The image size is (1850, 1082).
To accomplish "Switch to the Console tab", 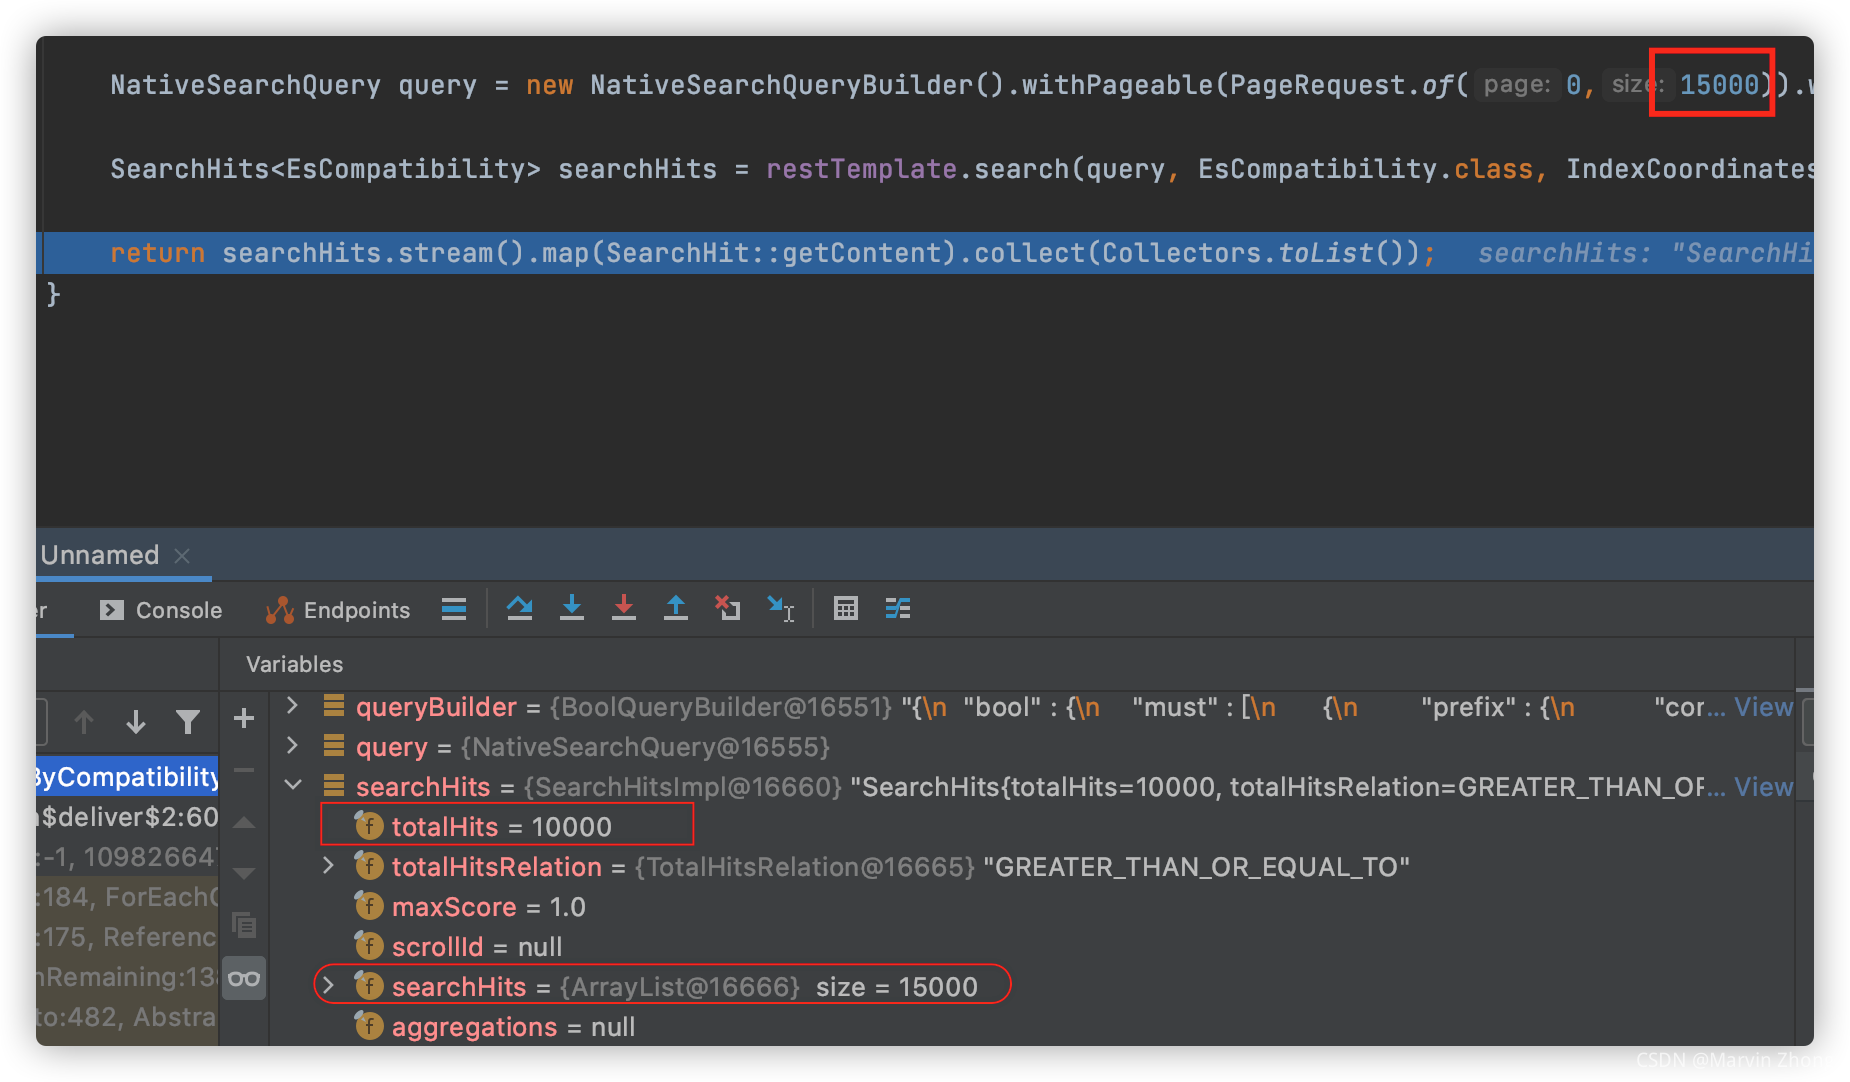I will (x=160, y=610).
